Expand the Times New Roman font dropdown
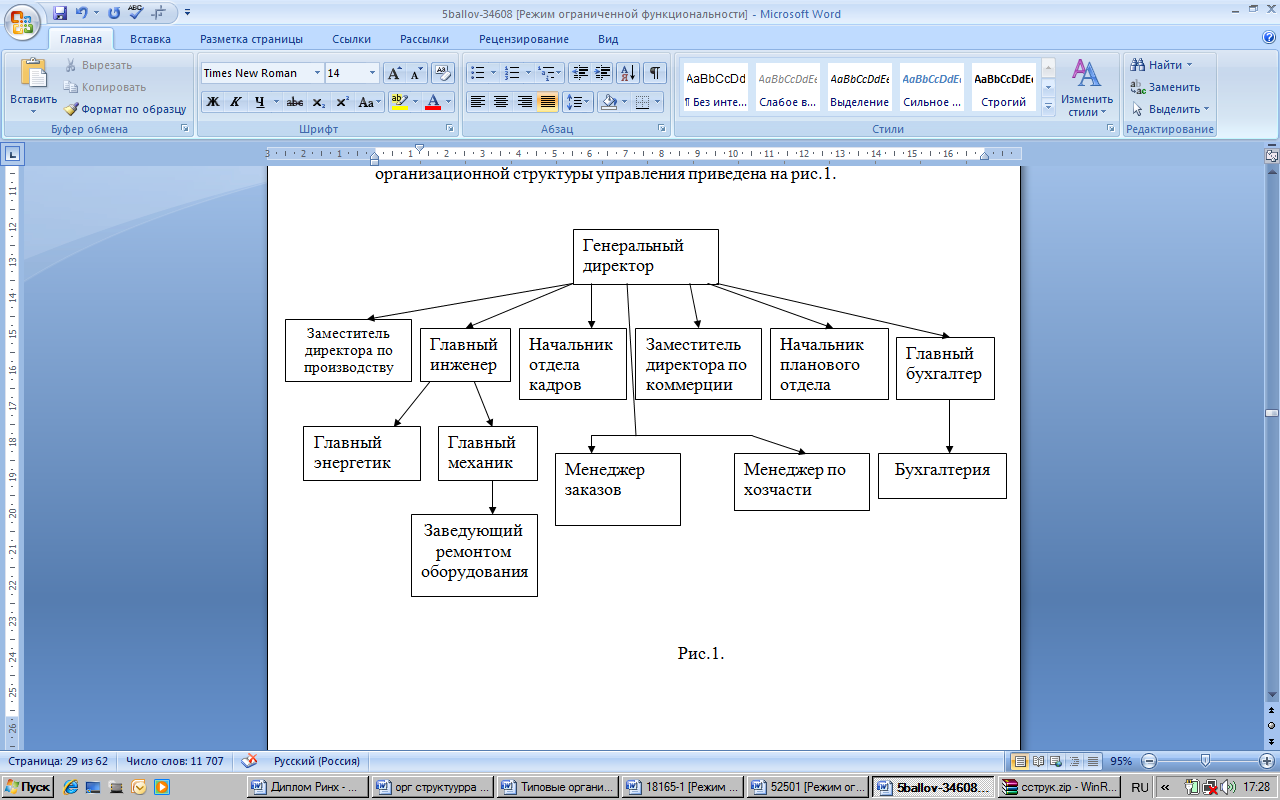Image resolution: width=1280 pixels, height=800 pixels. coord(317,73)
